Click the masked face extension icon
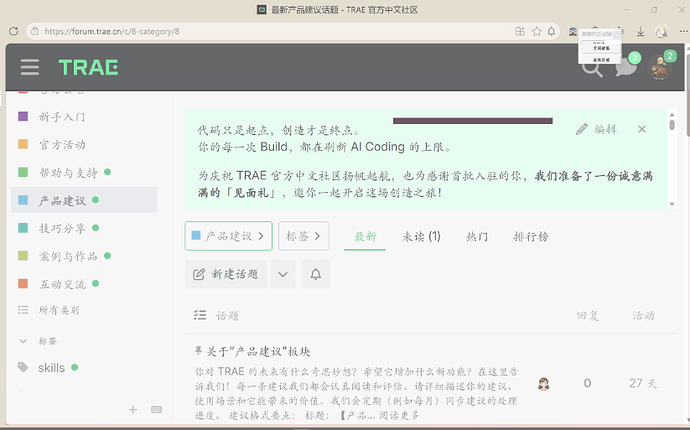 573,31
